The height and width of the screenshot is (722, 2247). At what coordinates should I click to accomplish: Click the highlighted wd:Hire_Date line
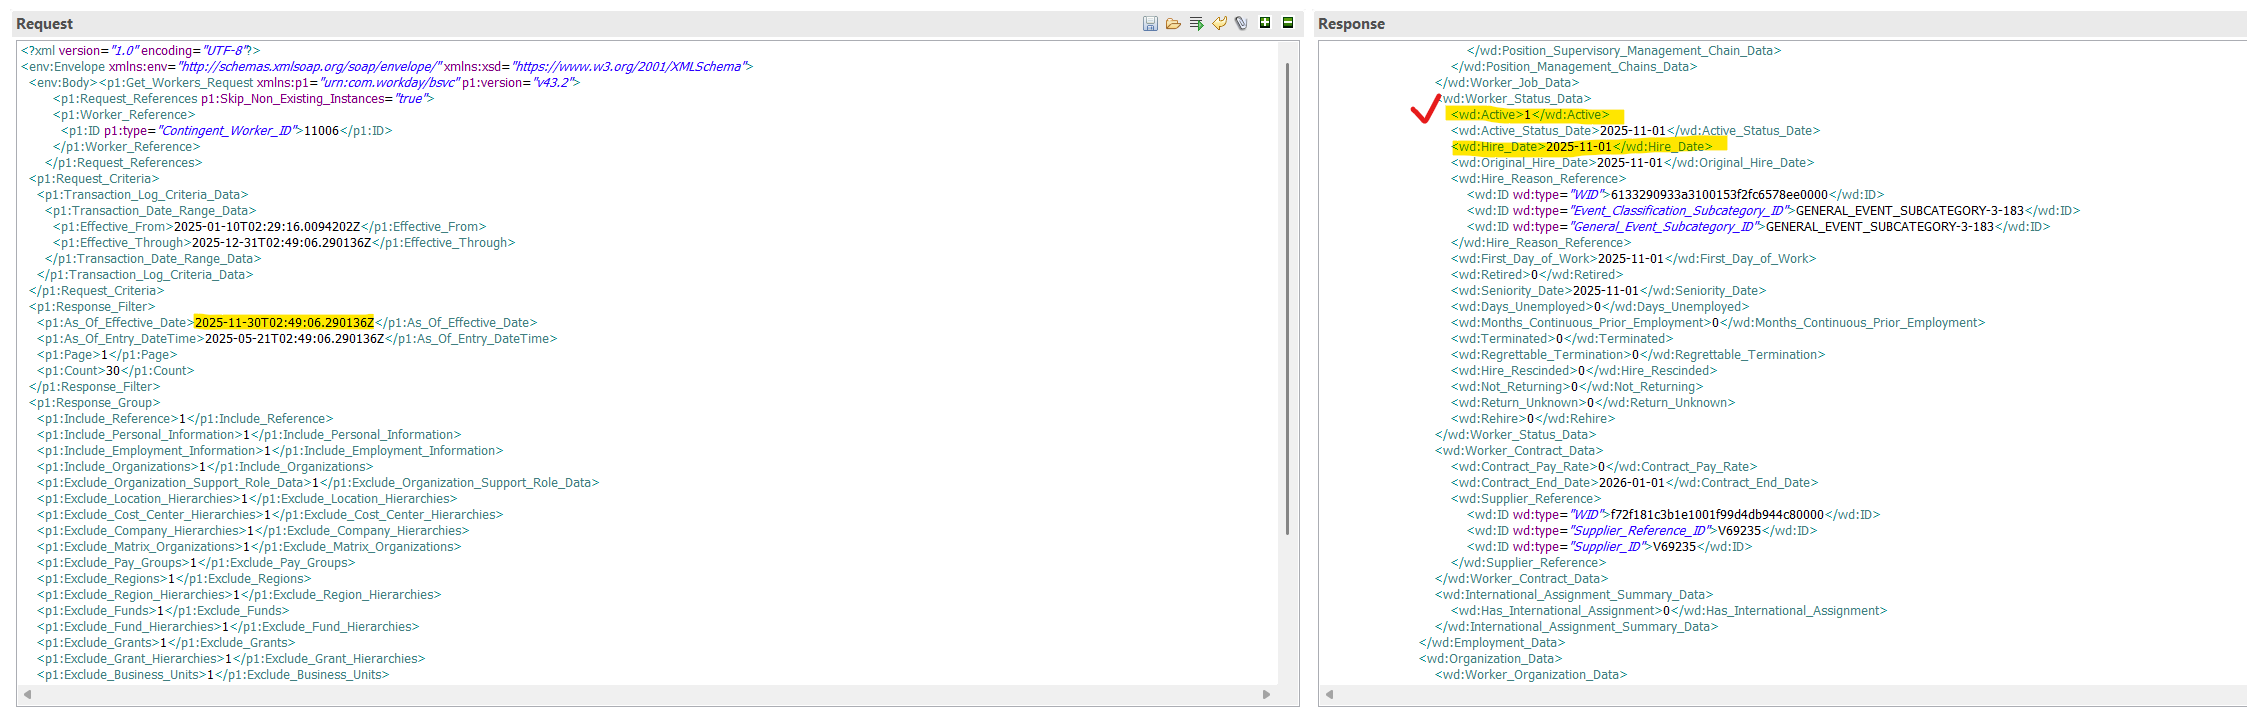coord(1581,146)
